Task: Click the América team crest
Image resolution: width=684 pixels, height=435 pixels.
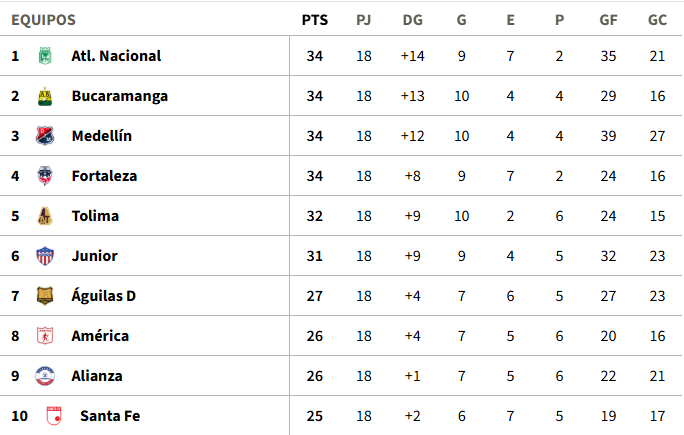Action: point(44,336)
